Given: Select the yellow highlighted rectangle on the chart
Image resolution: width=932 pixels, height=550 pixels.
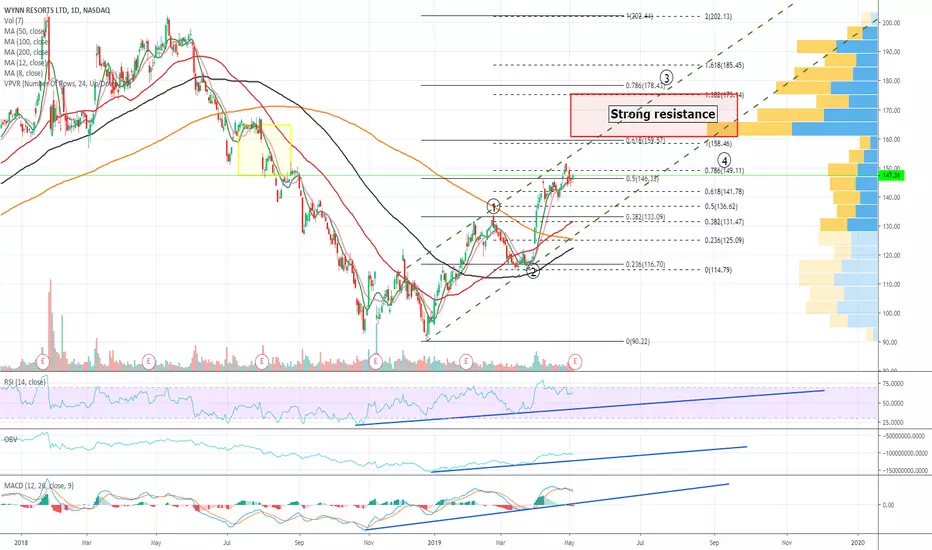Looking at the screenshot, I should point(265,149).
